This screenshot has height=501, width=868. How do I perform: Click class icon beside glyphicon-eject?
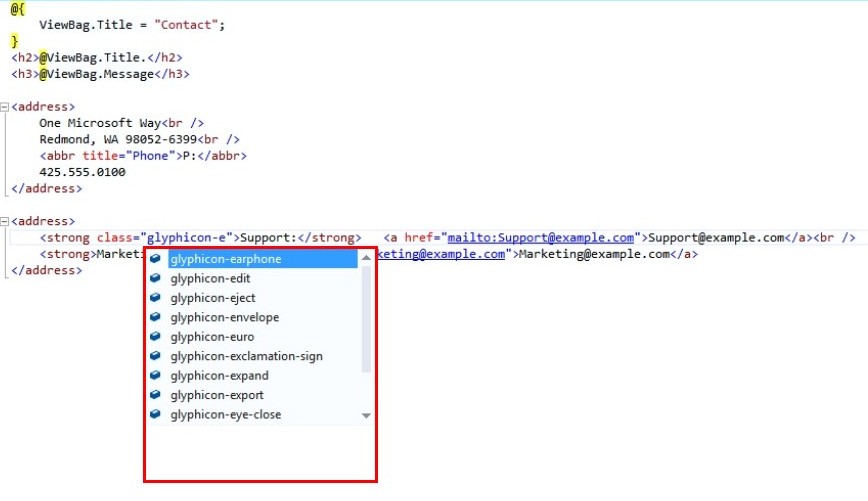(x=156, y=297)
